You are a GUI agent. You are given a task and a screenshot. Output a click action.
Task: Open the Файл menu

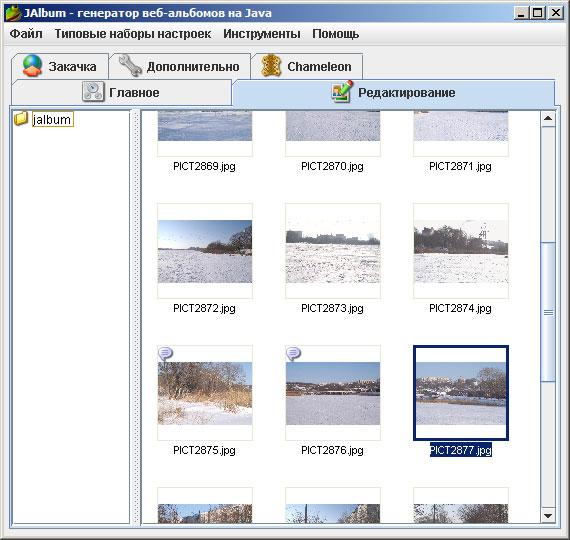[26, 34]
